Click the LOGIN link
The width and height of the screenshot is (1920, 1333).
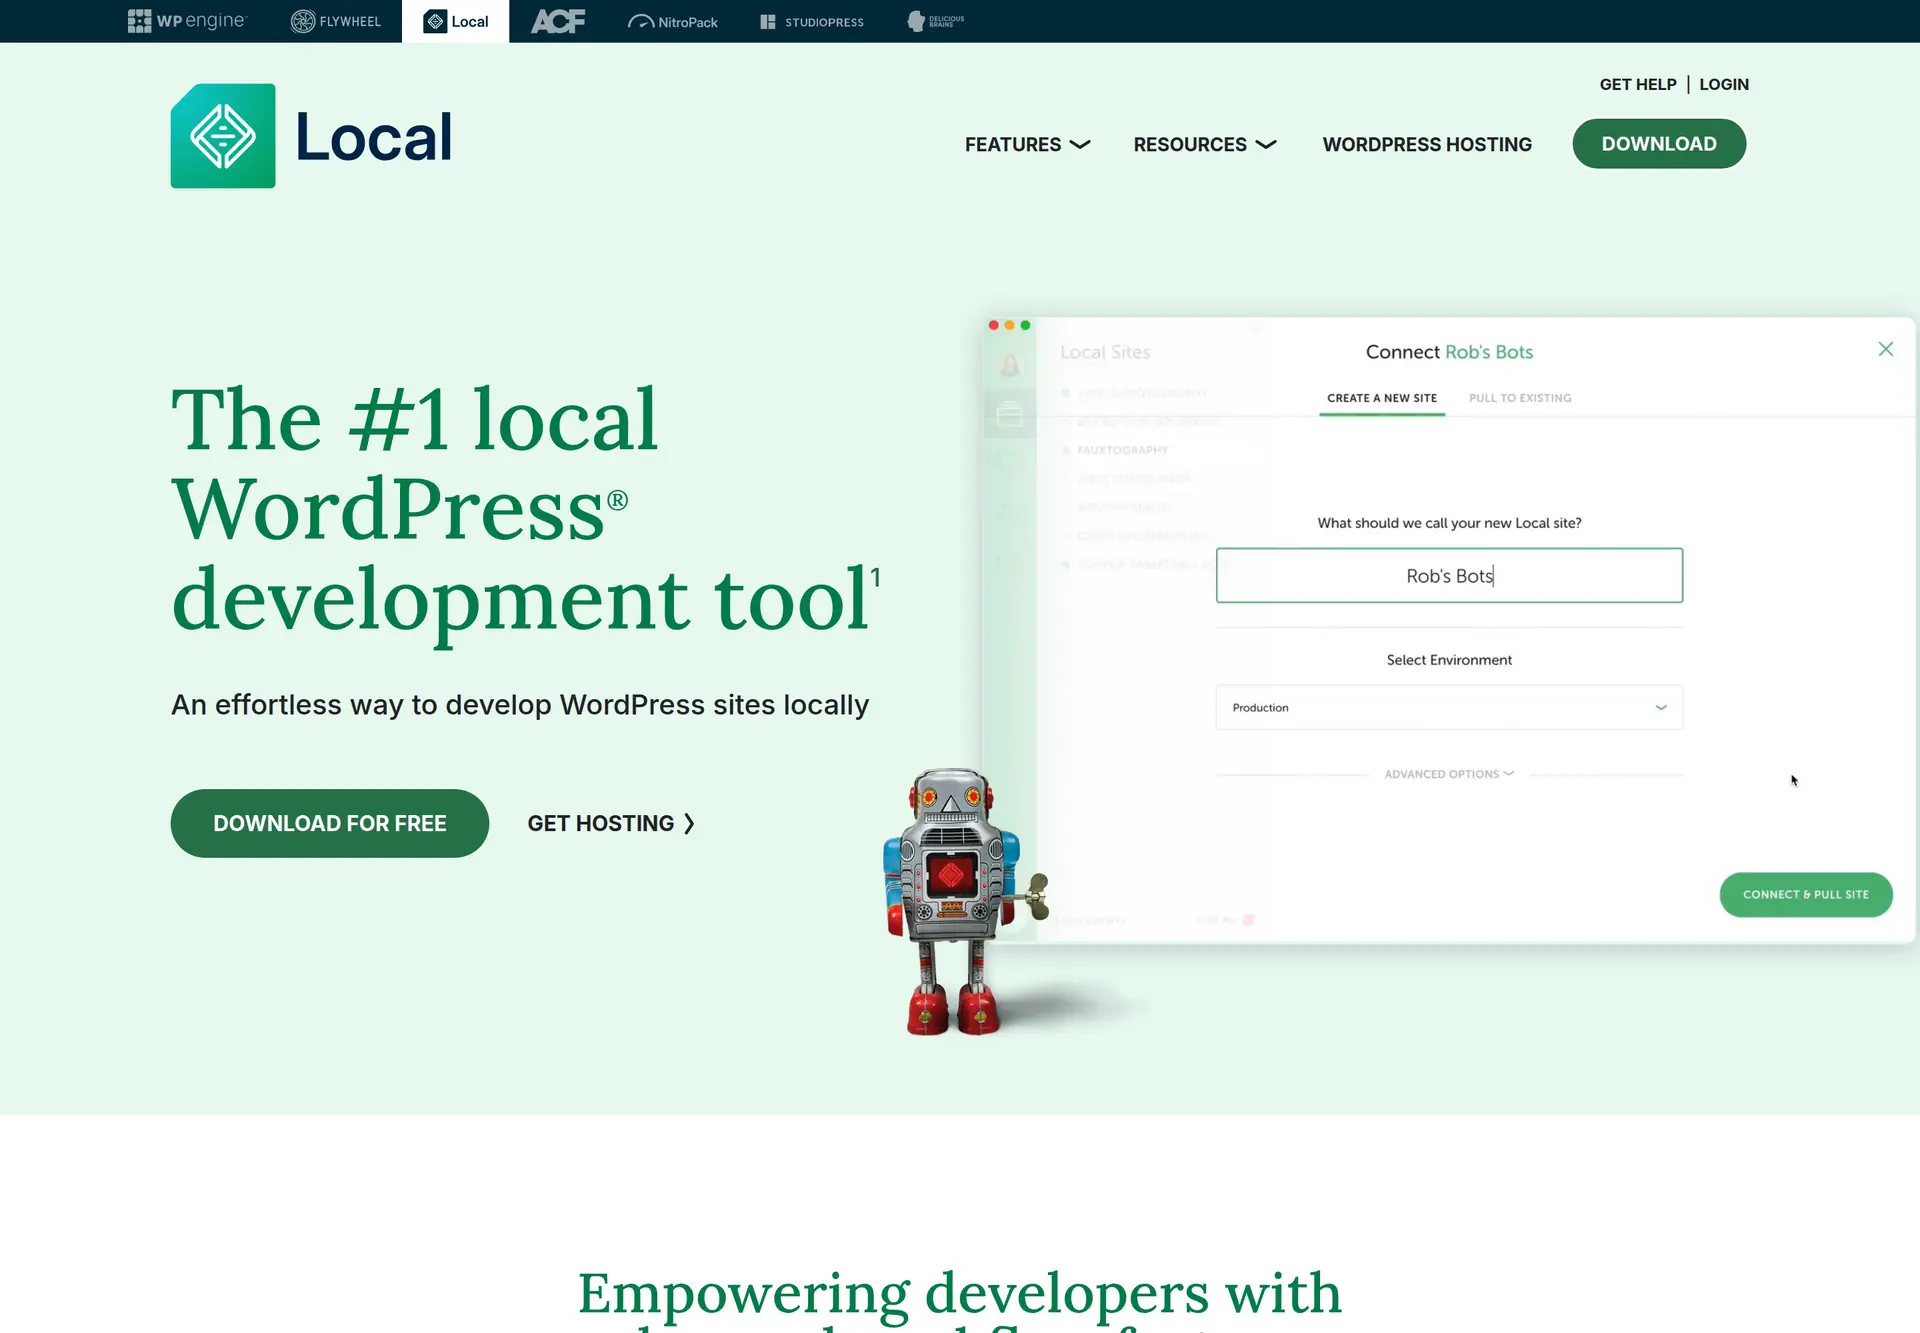click(1724, 84)
